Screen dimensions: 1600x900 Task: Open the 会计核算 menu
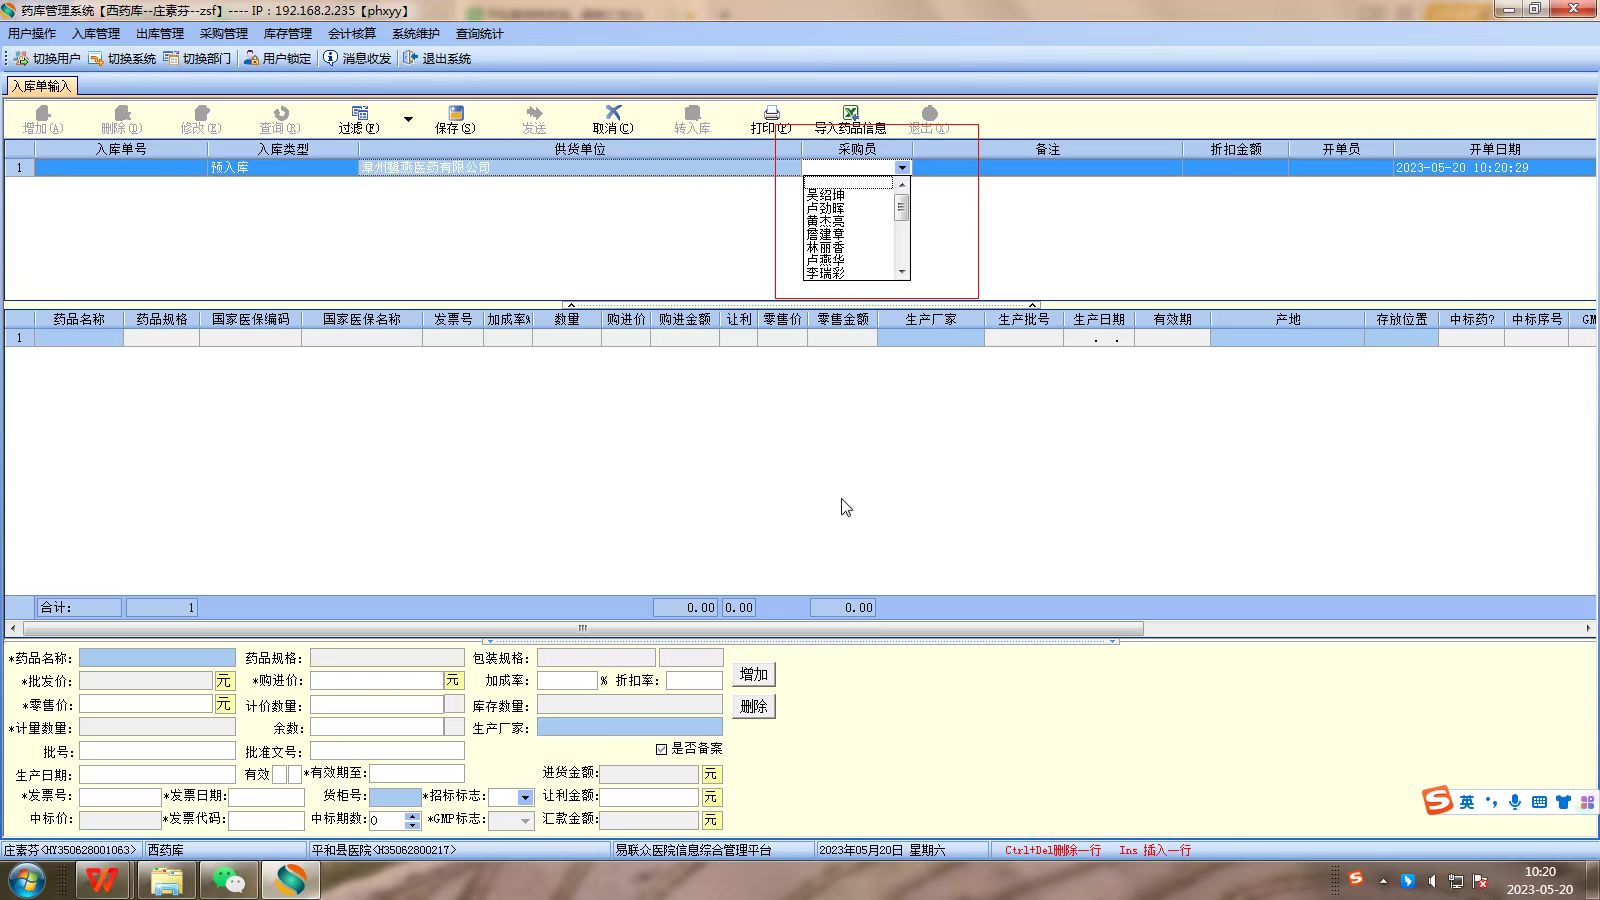coord(352,34)
